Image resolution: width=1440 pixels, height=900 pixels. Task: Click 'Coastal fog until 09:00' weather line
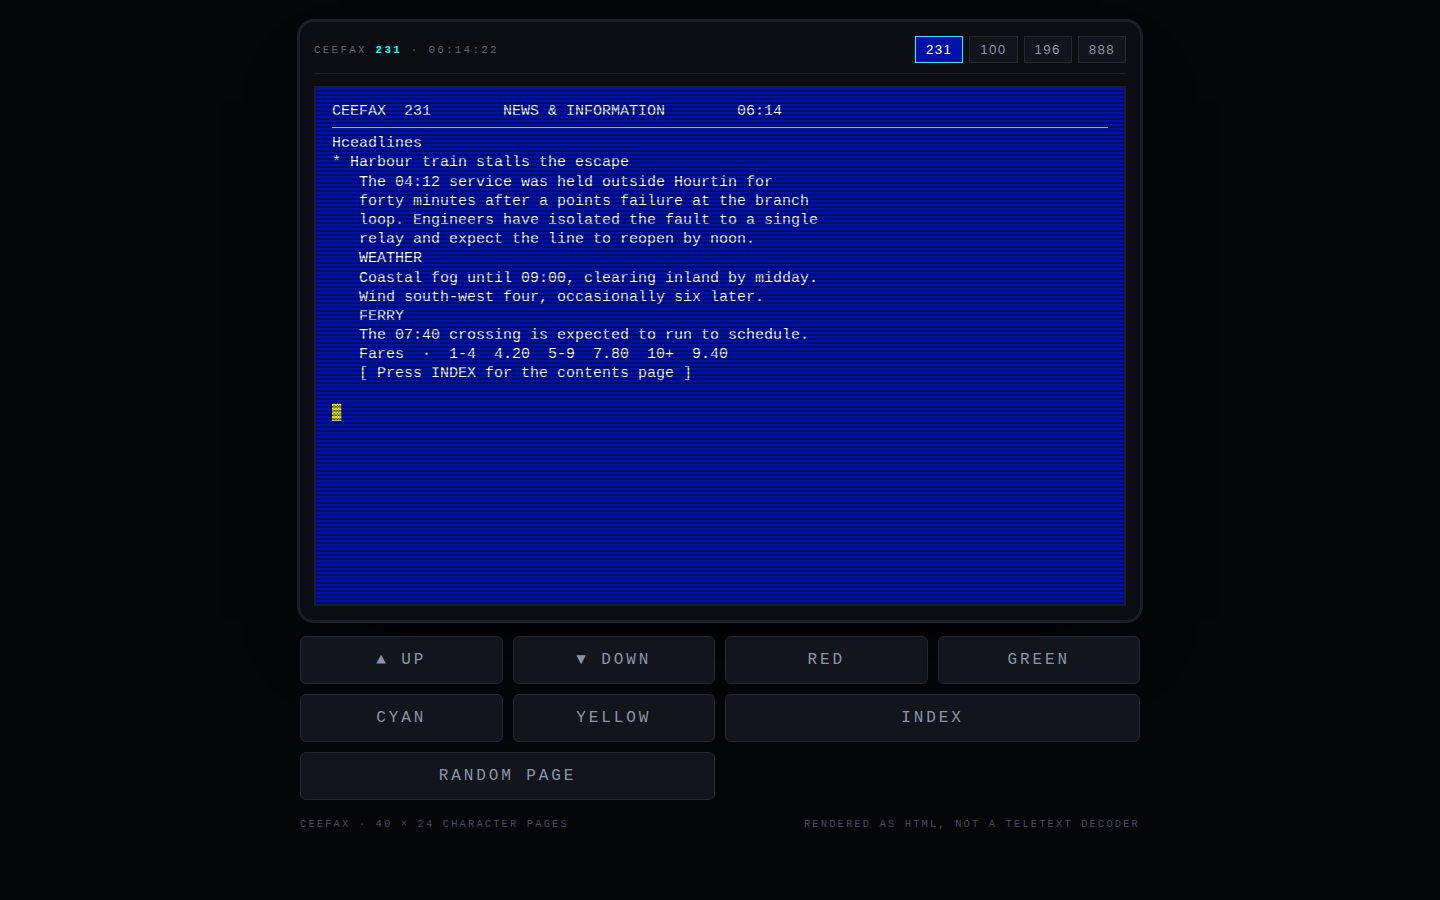pos(588,278)
